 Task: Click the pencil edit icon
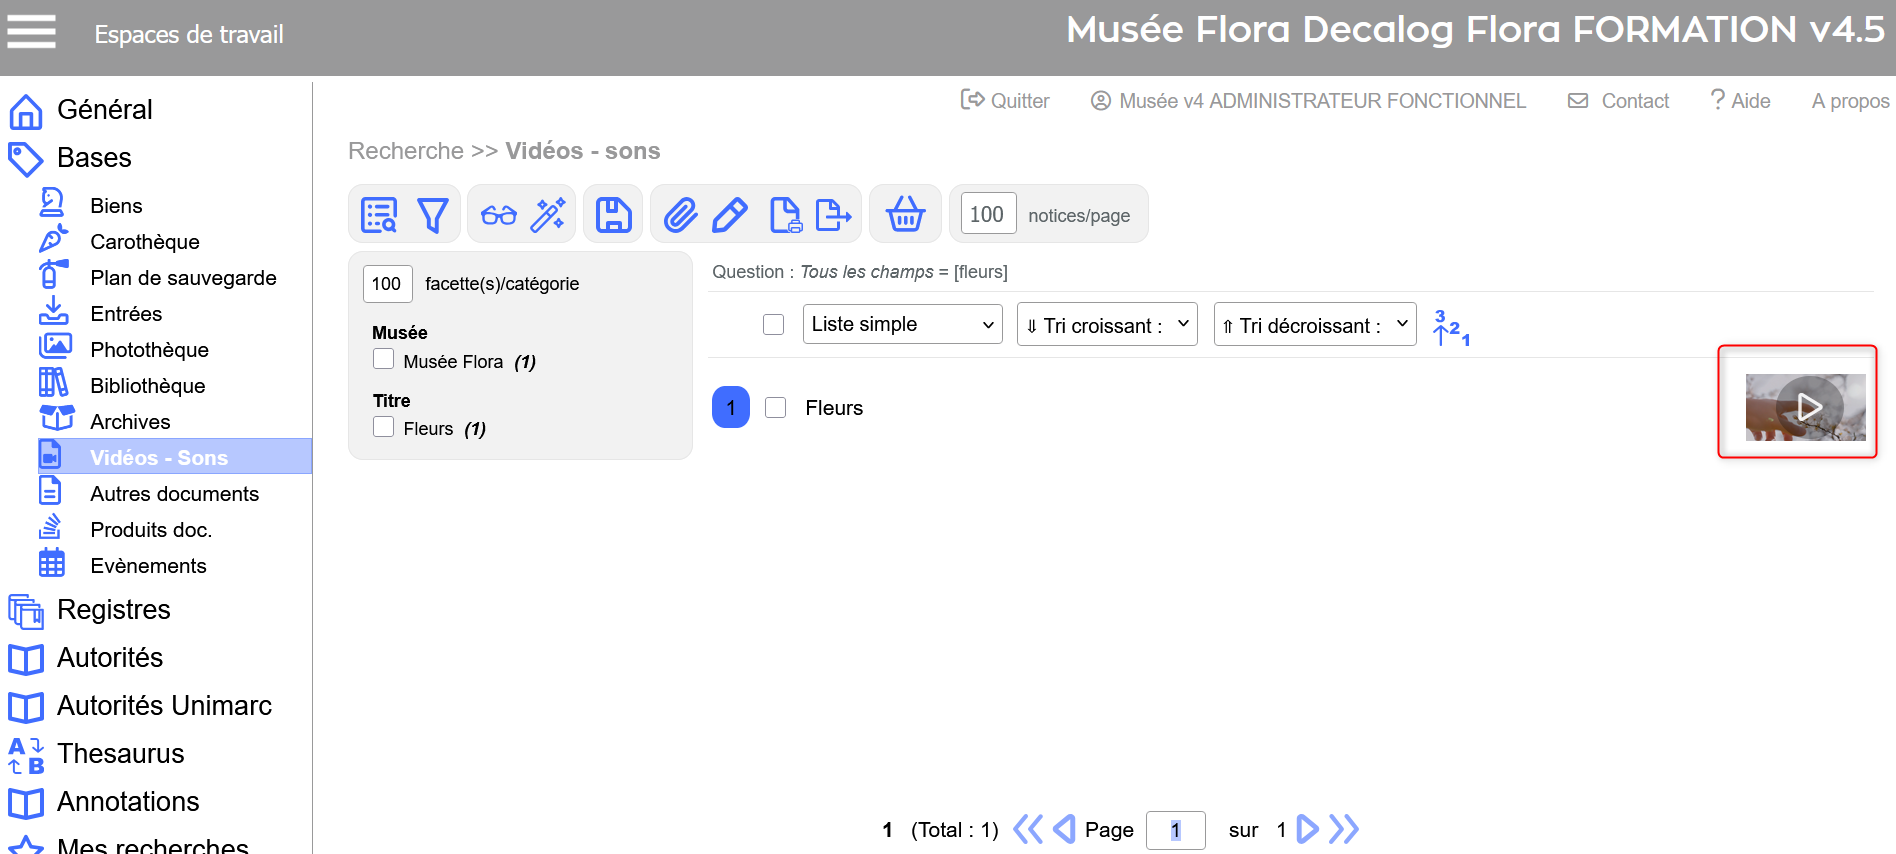[x=730, y=215]
